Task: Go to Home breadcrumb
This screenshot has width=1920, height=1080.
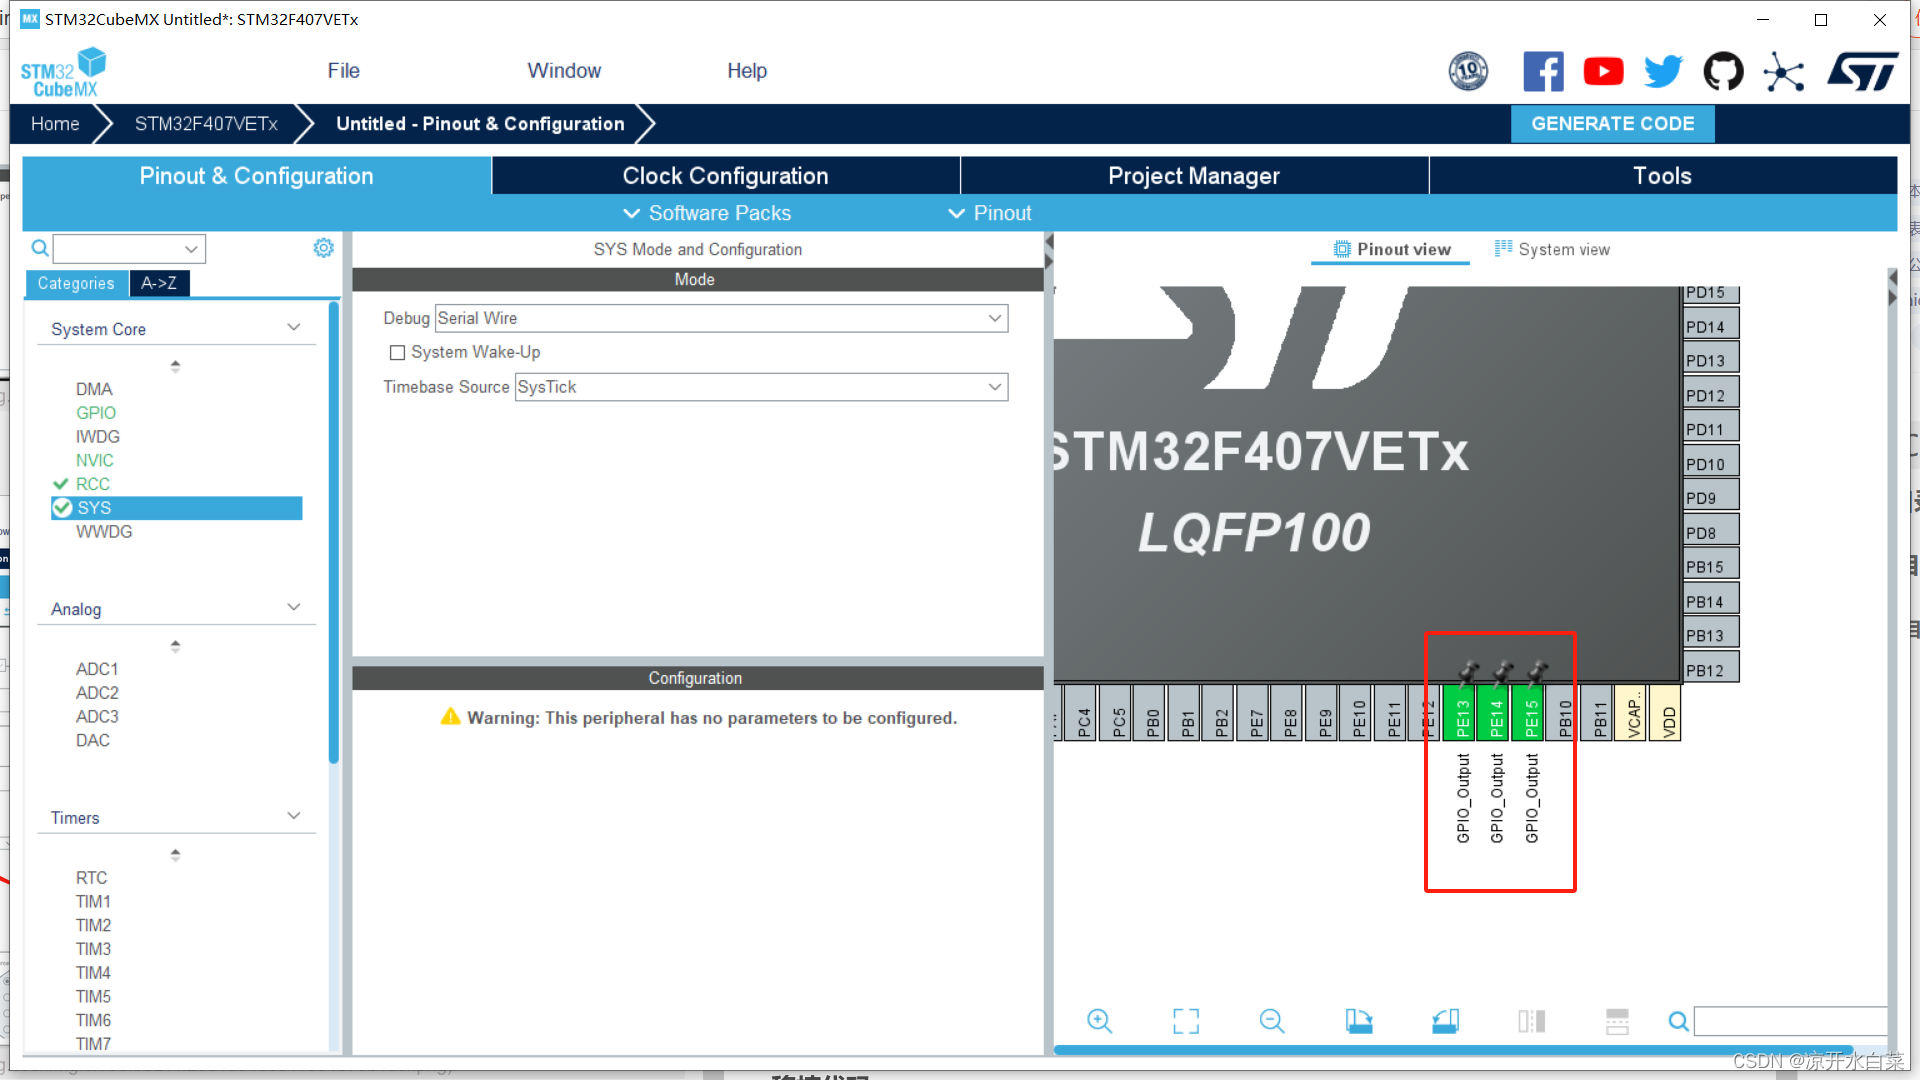Action: pyautogui.click(x=55, y=124)
